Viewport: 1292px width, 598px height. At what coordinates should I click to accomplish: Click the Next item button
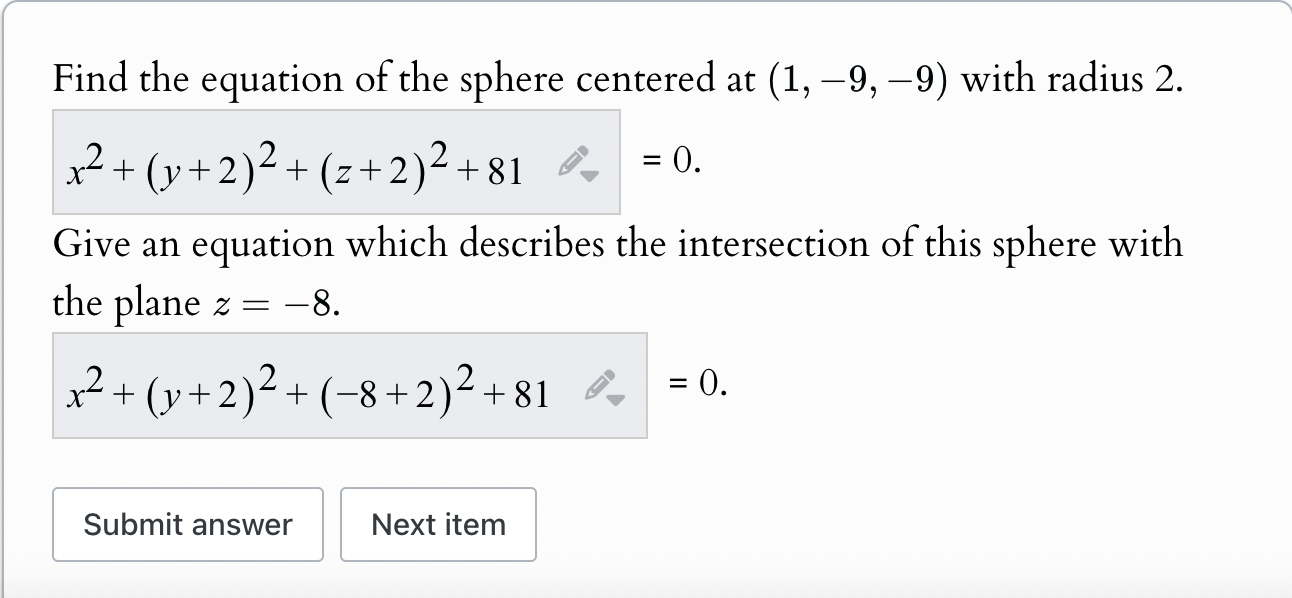pyautogui.click(x=438, y=524)
